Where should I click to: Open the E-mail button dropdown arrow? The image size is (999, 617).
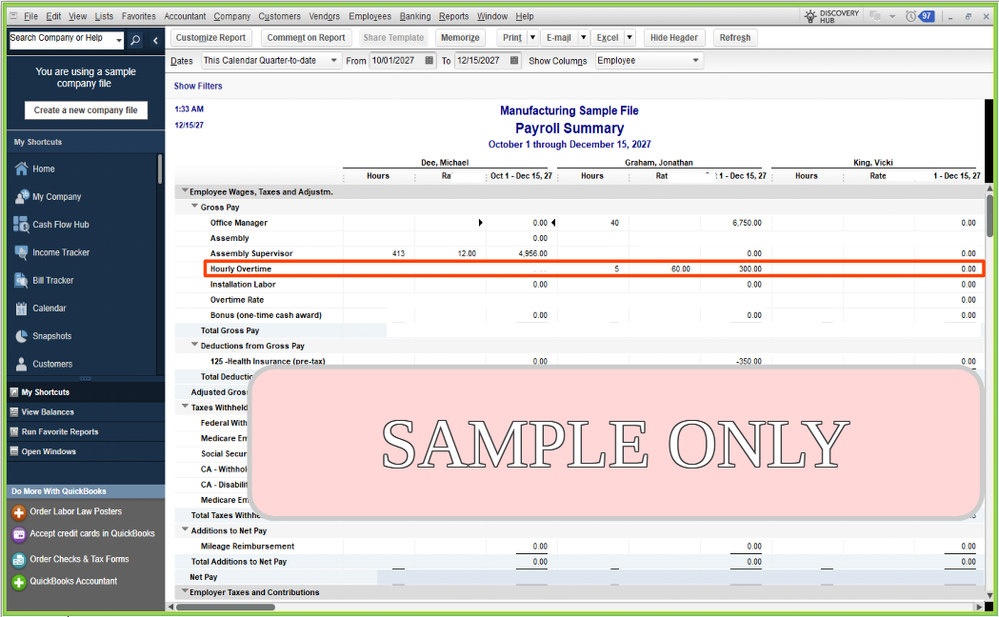click(x=583, y=38)
